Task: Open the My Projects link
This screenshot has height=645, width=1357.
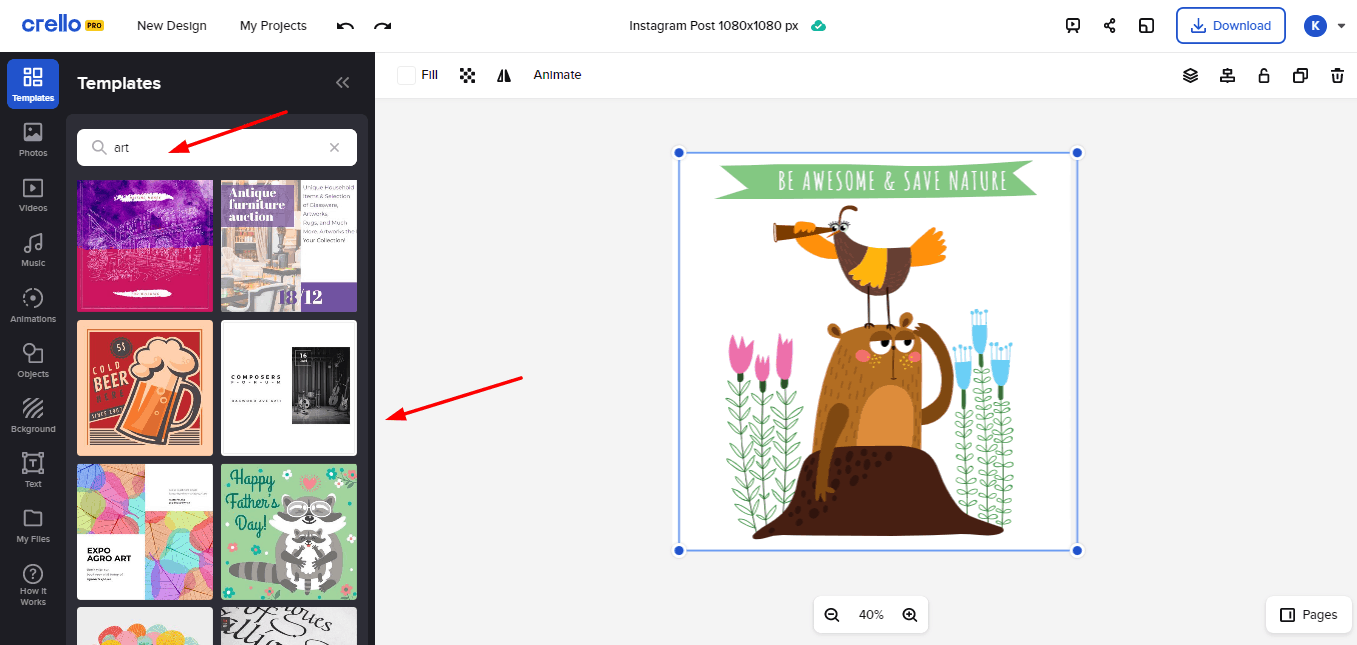Action: 273,26
